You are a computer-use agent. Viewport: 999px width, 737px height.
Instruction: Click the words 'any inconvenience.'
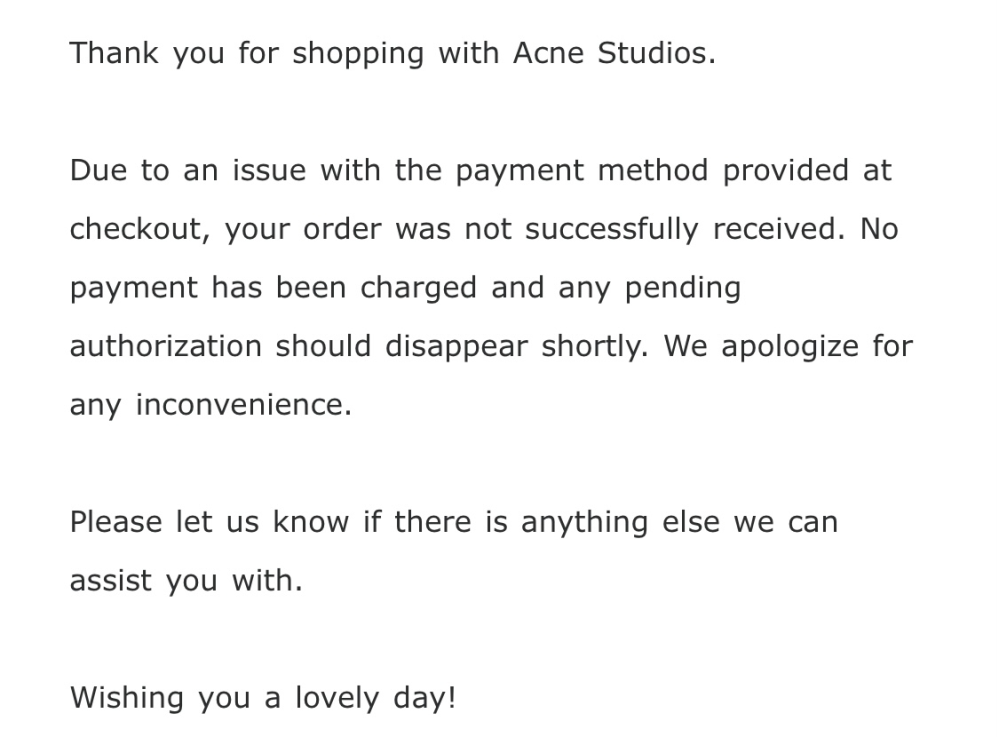pyautogui.click(x=211, y=406)
